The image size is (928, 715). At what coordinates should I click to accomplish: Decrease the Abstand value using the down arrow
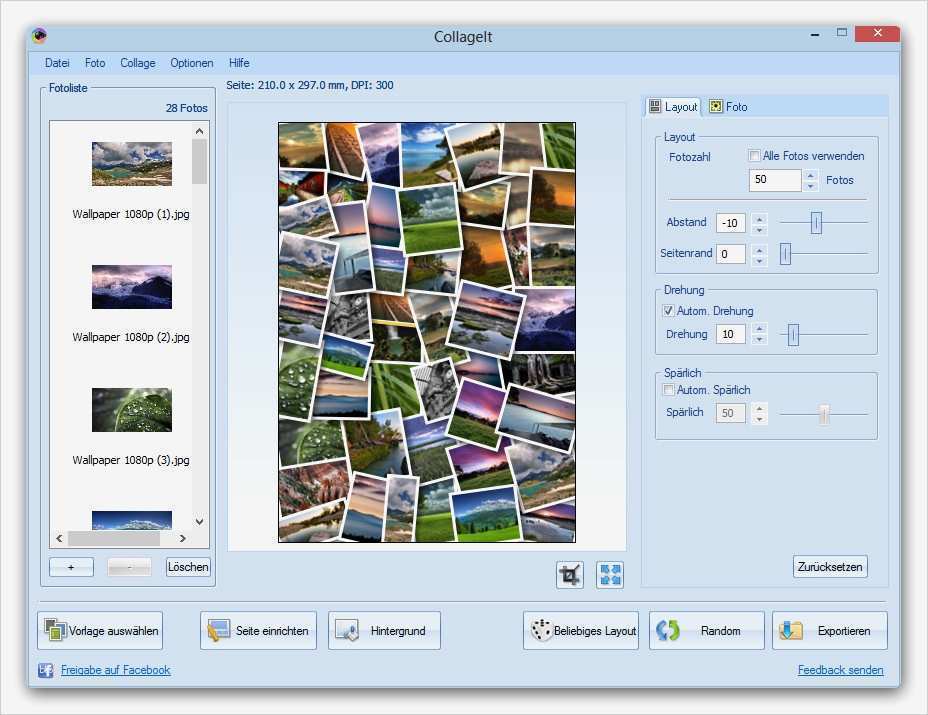[x=759, y=228]
